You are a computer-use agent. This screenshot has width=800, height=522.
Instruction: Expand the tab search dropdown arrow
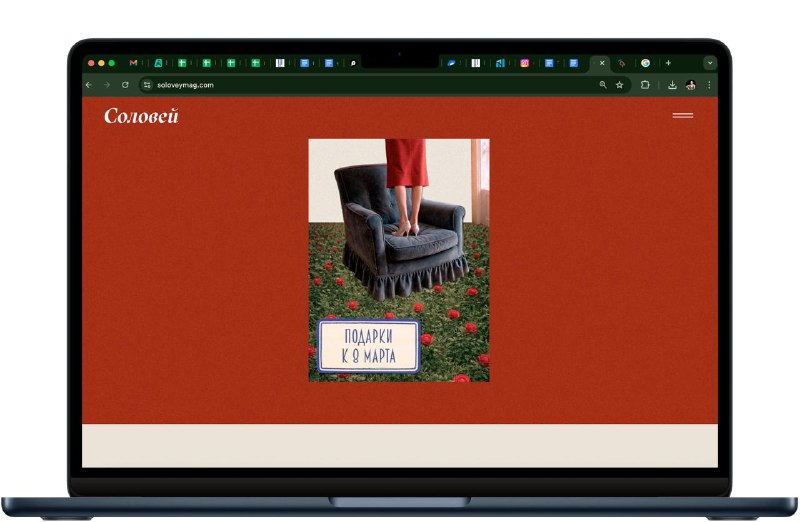coord(709,63)
